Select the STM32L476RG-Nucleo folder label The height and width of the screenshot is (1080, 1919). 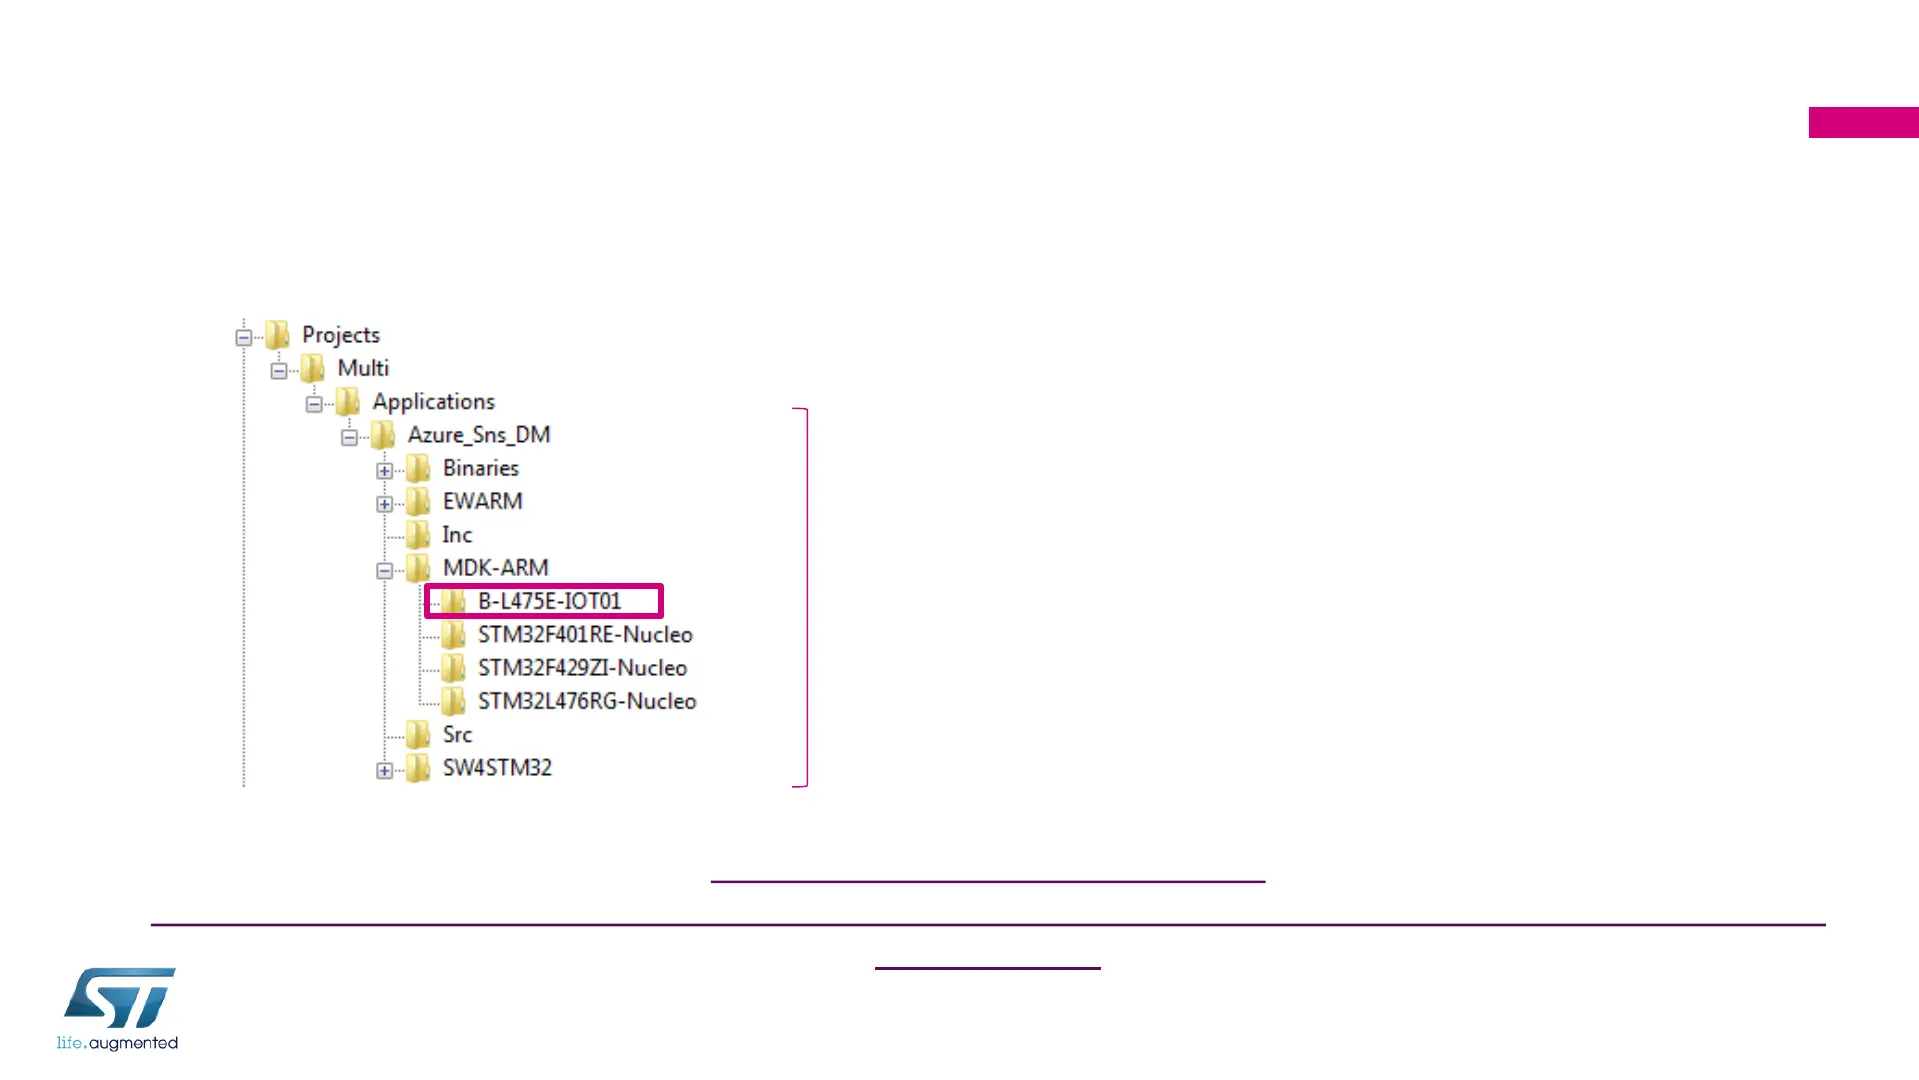pos(587,701)
